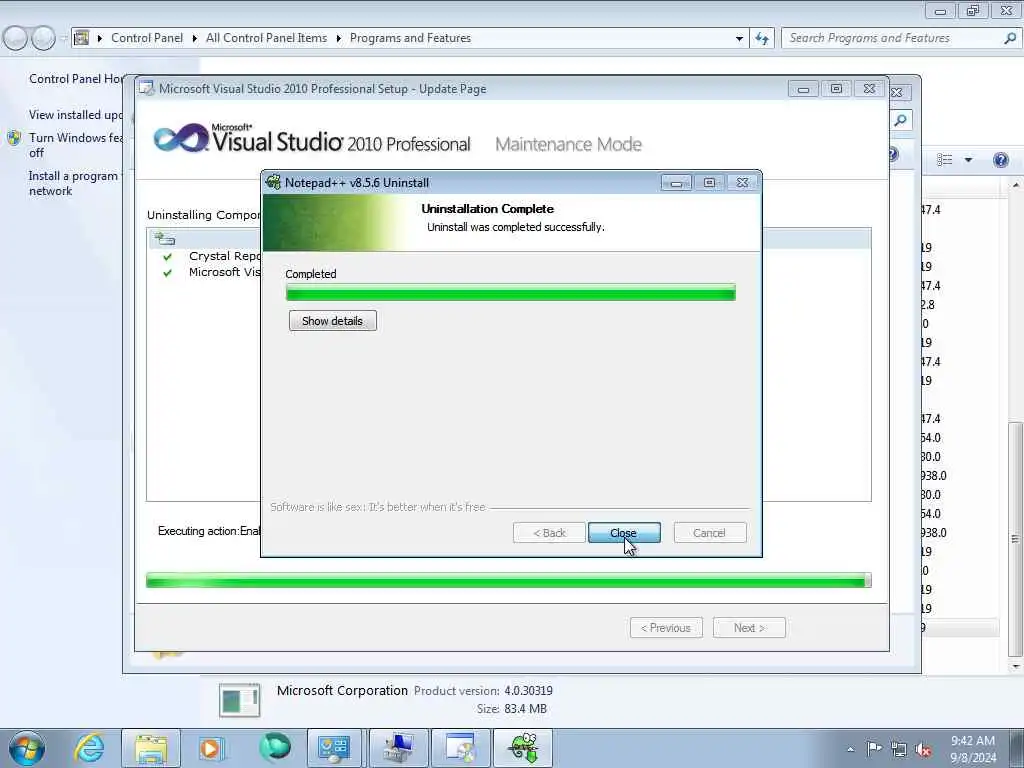Image resolution: width=1024 pixels, height=768 pixels.
Task: Expand arrow after All Control Panel Items
Action: [339, 39]
